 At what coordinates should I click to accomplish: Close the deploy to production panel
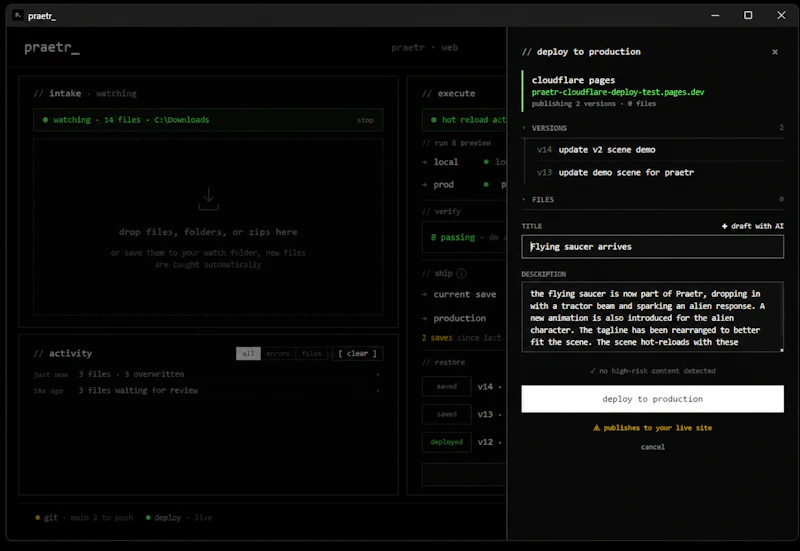774,52
